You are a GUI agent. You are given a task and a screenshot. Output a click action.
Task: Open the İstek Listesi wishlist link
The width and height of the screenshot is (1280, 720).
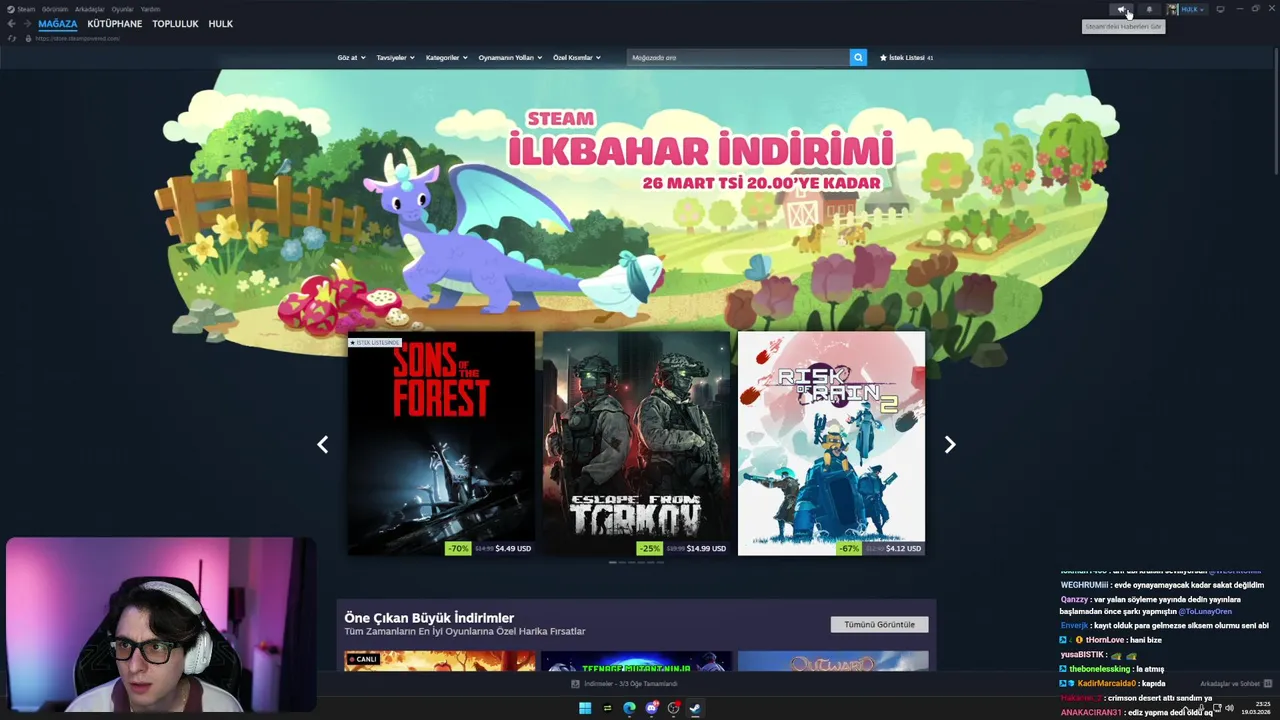(906, 57)
